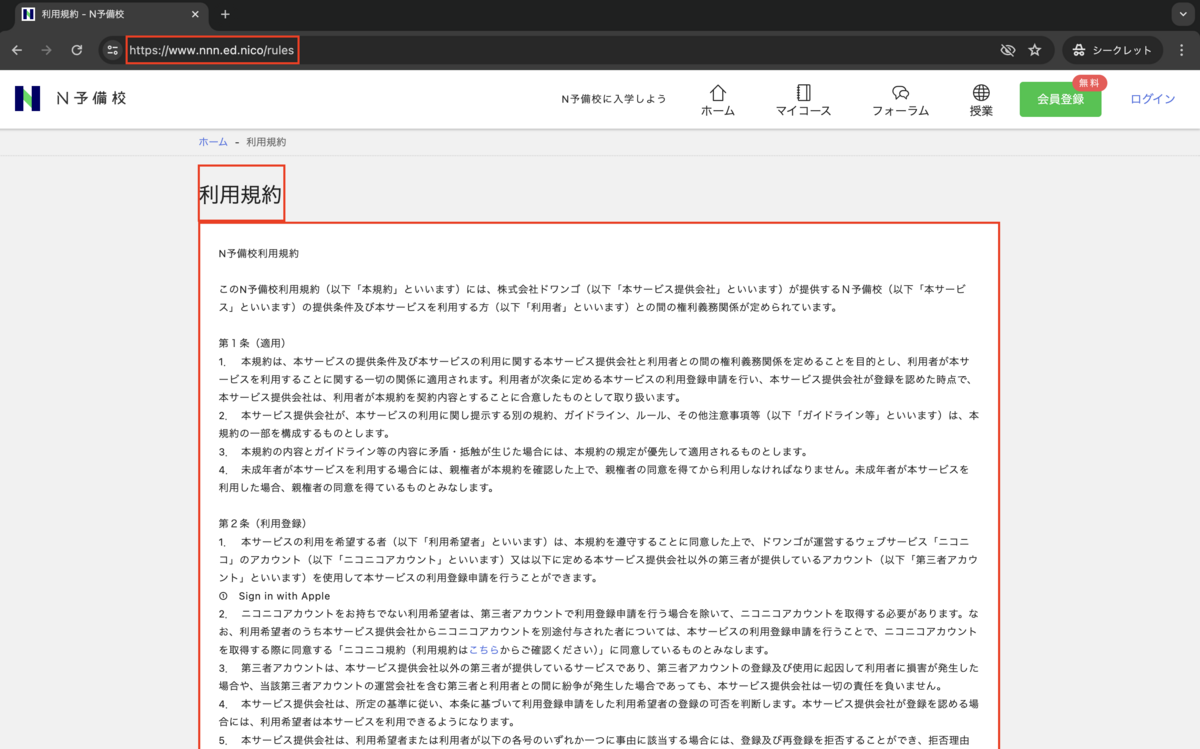The height and width of the screenshot is (749, 1200).
Task: Expand the tab search dropdown arrow
Action: (1183, 15)
